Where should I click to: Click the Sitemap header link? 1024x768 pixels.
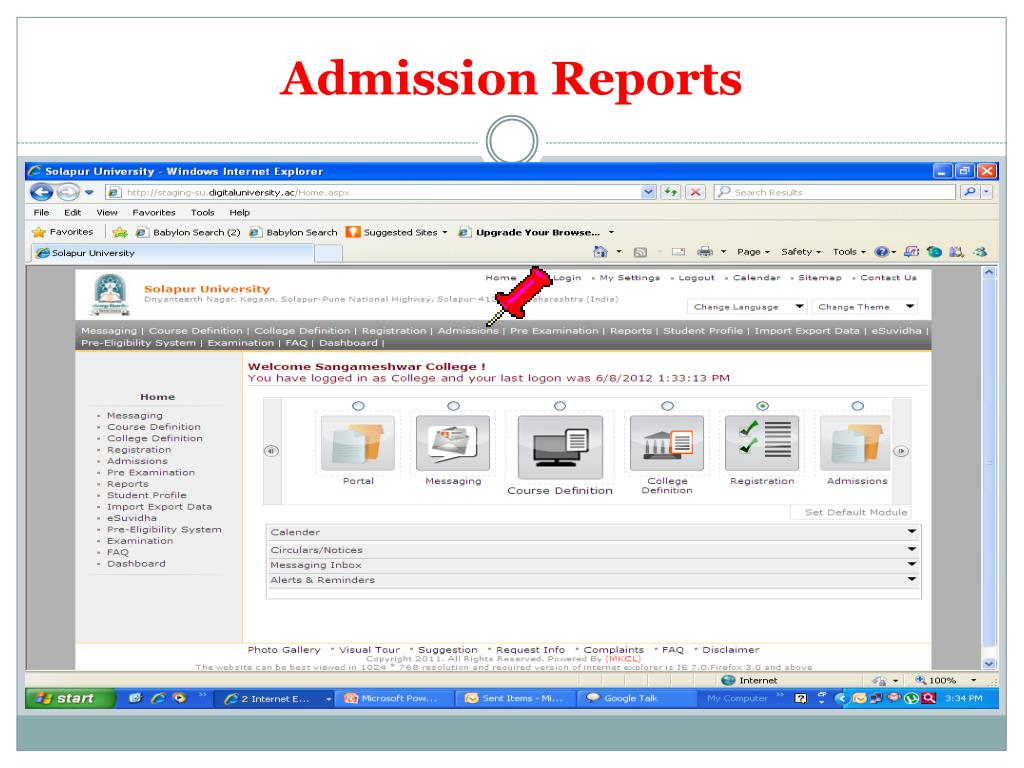[820, 278]
